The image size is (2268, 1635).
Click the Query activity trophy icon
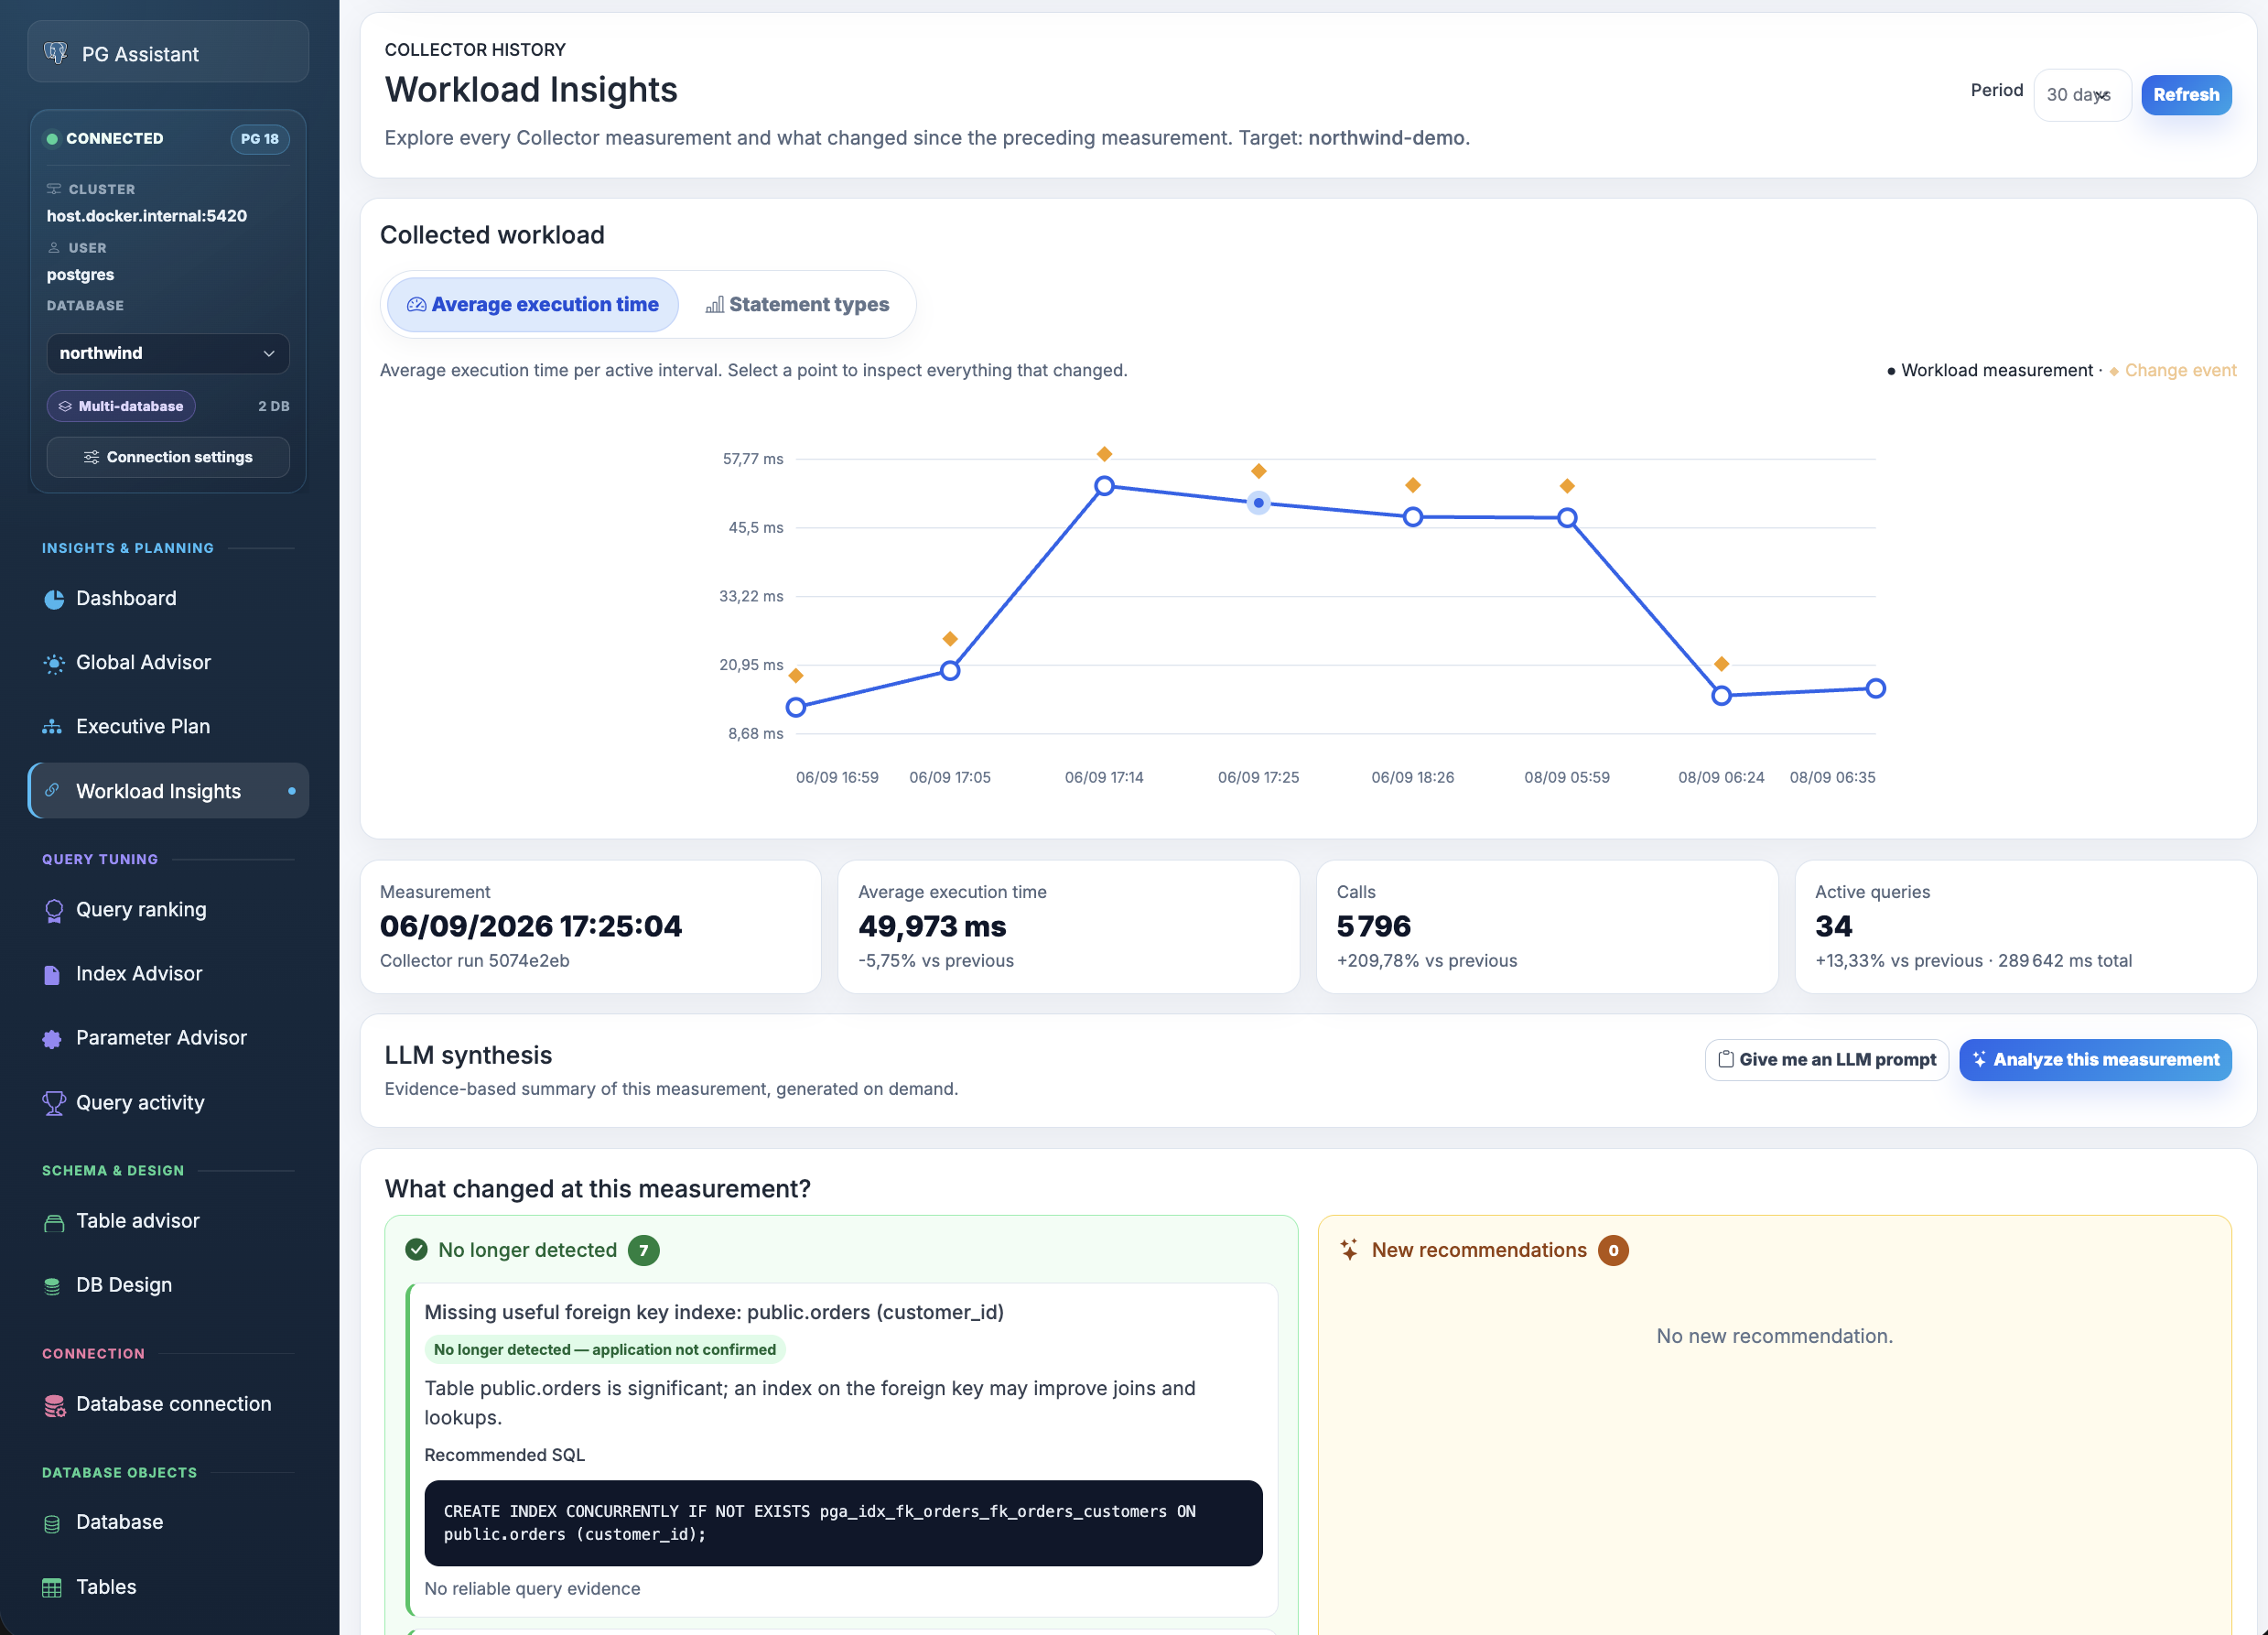[x=54, y=1103]
